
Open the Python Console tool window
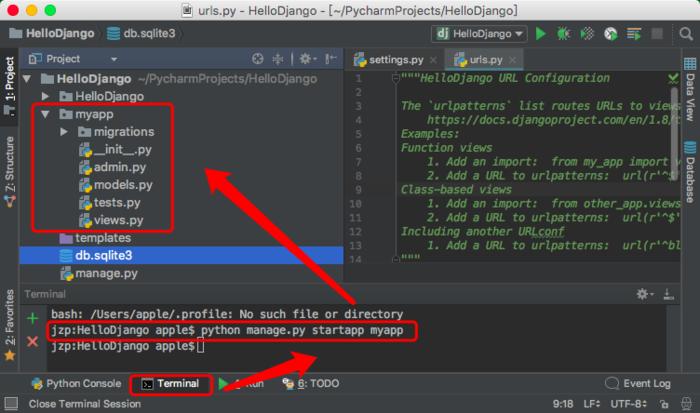[76, 384]
